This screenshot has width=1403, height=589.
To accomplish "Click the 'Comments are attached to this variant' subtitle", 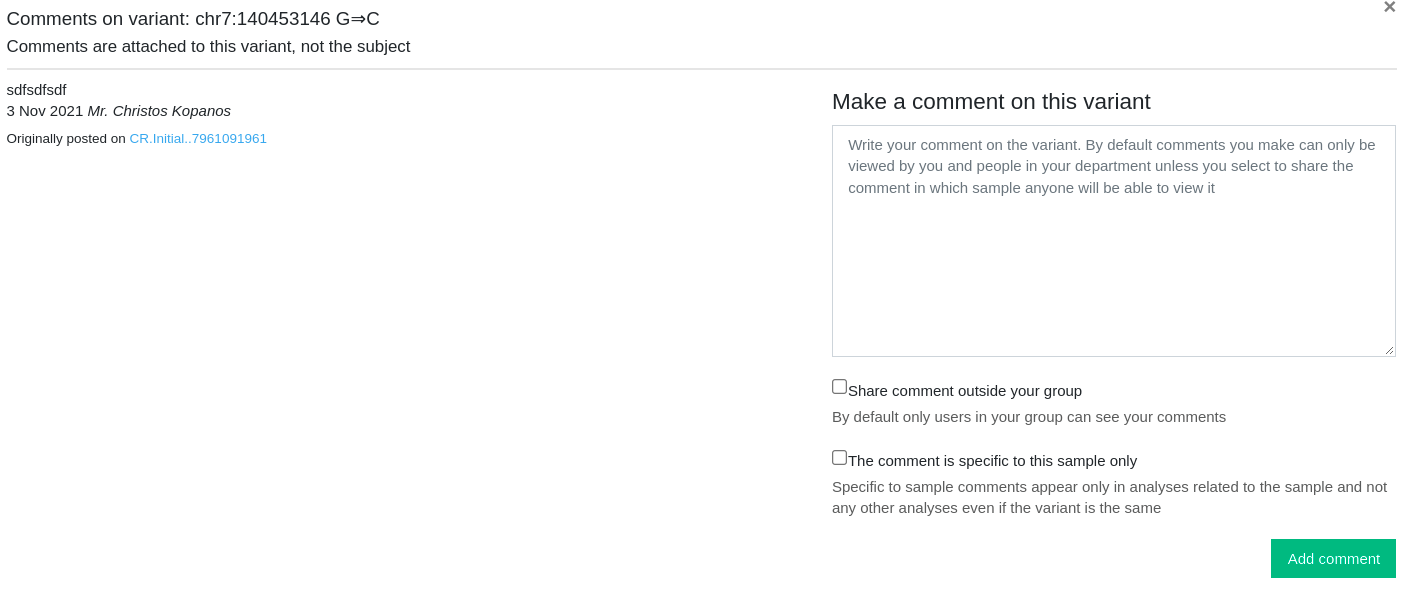I will pos(208,47).
